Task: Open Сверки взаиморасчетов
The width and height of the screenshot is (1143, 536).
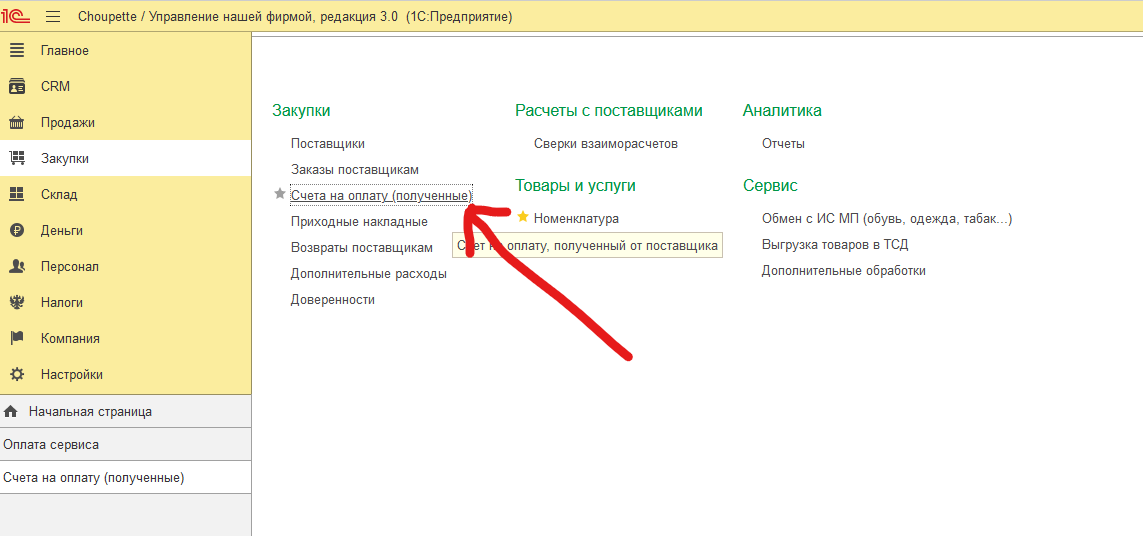Action: coord(606,144)
